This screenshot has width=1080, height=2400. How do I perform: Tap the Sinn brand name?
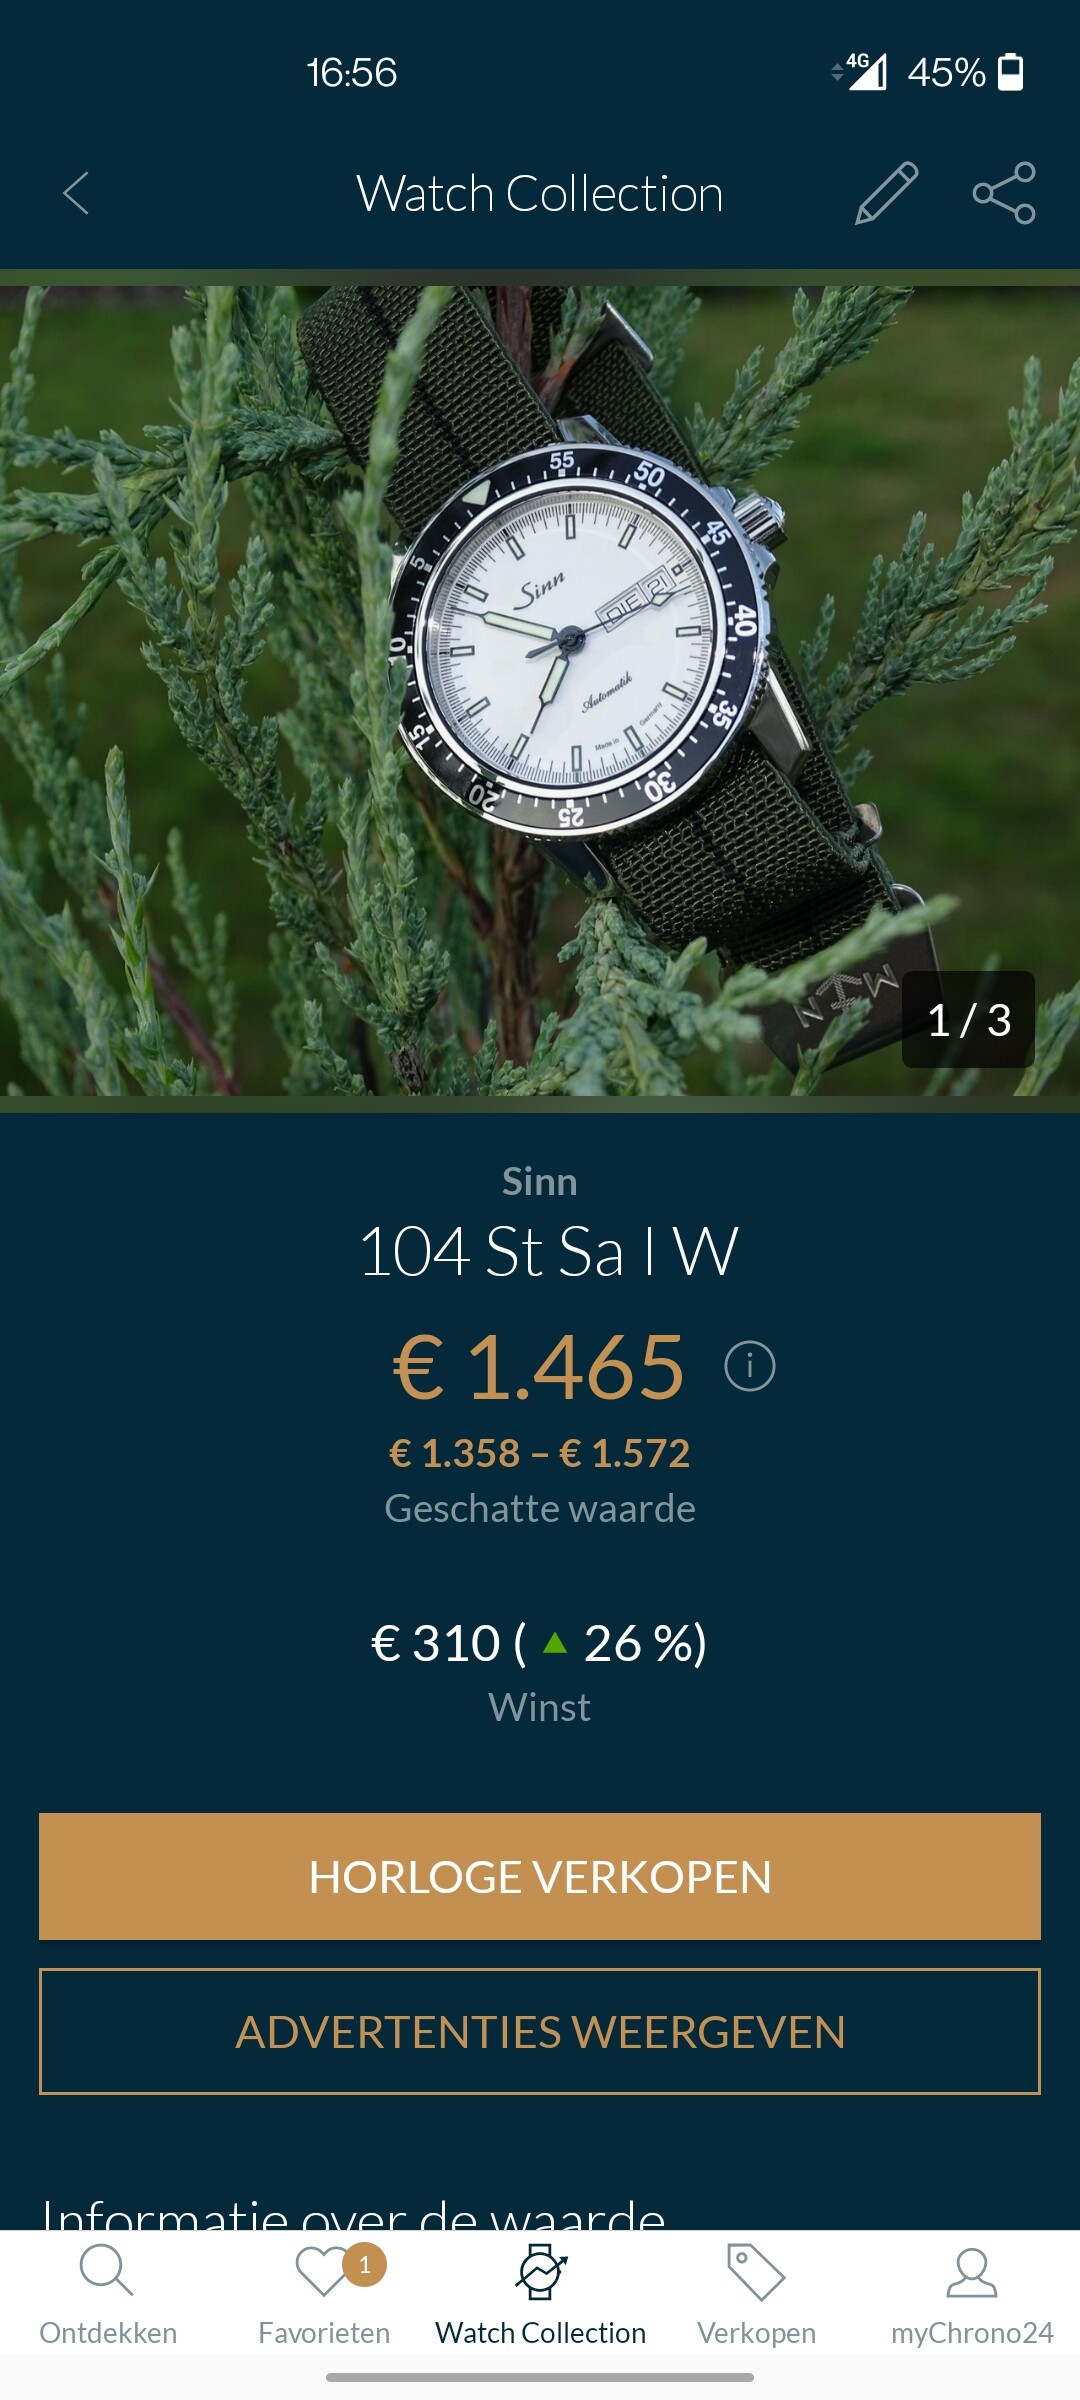point(540,1182)
